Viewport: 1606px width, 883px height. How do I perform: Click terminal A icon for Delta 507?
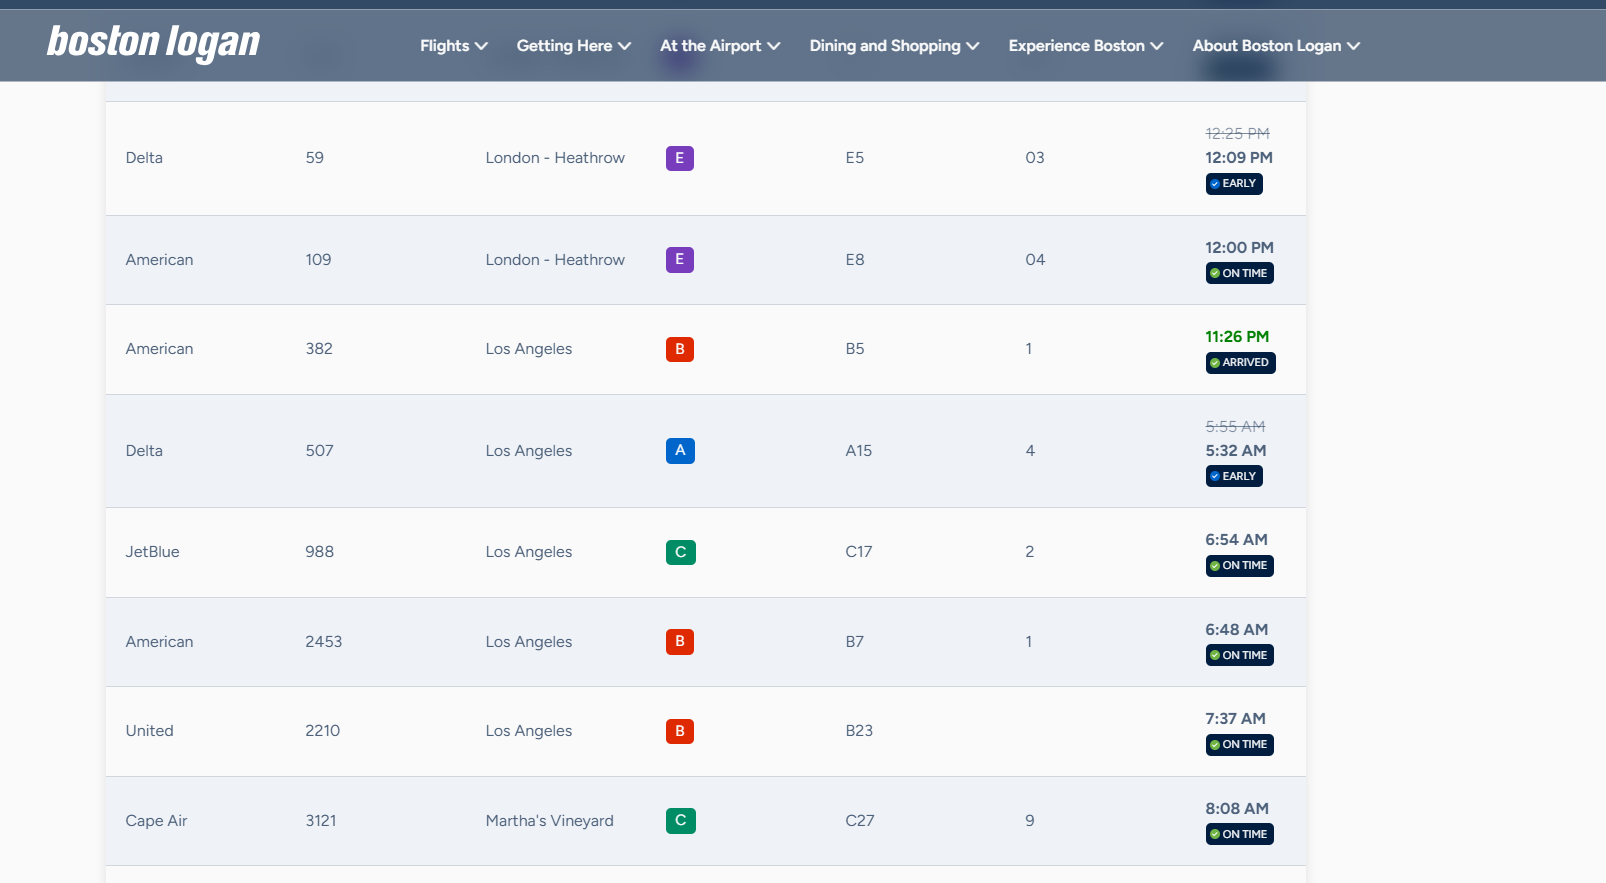point(680,451)
